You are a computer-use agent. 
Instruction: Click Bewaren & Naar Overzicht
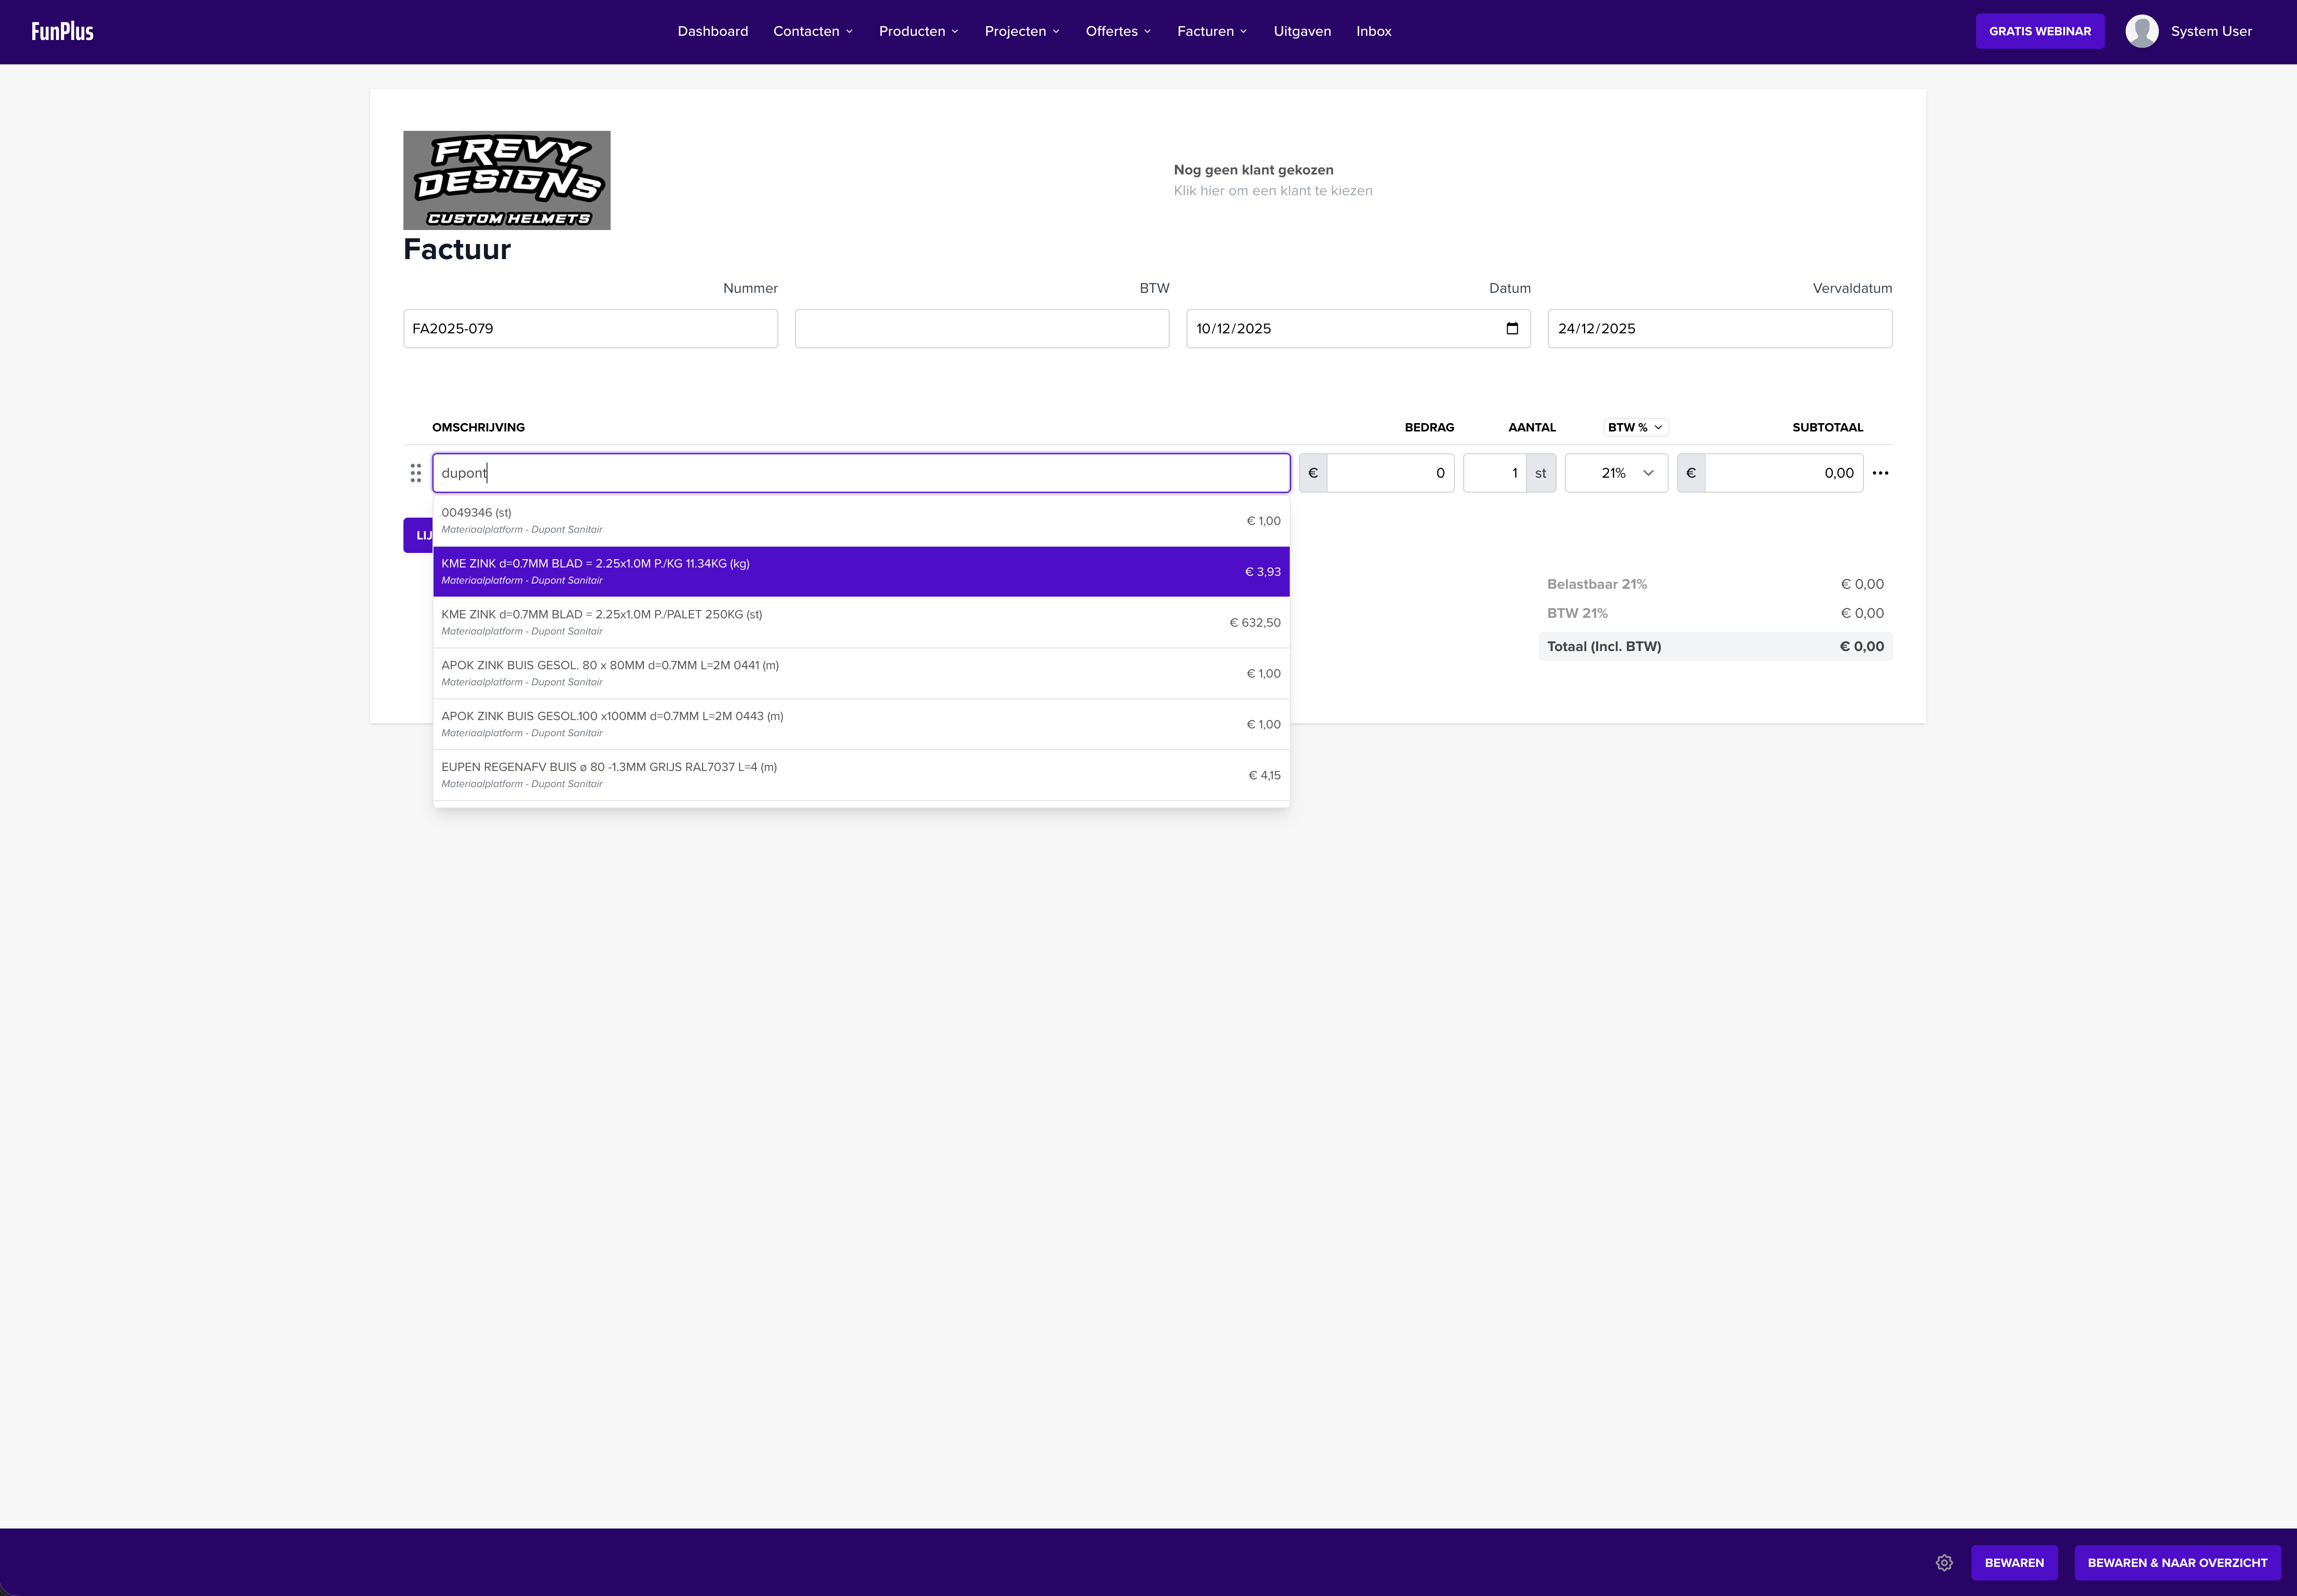[x=2176, y=1562]
